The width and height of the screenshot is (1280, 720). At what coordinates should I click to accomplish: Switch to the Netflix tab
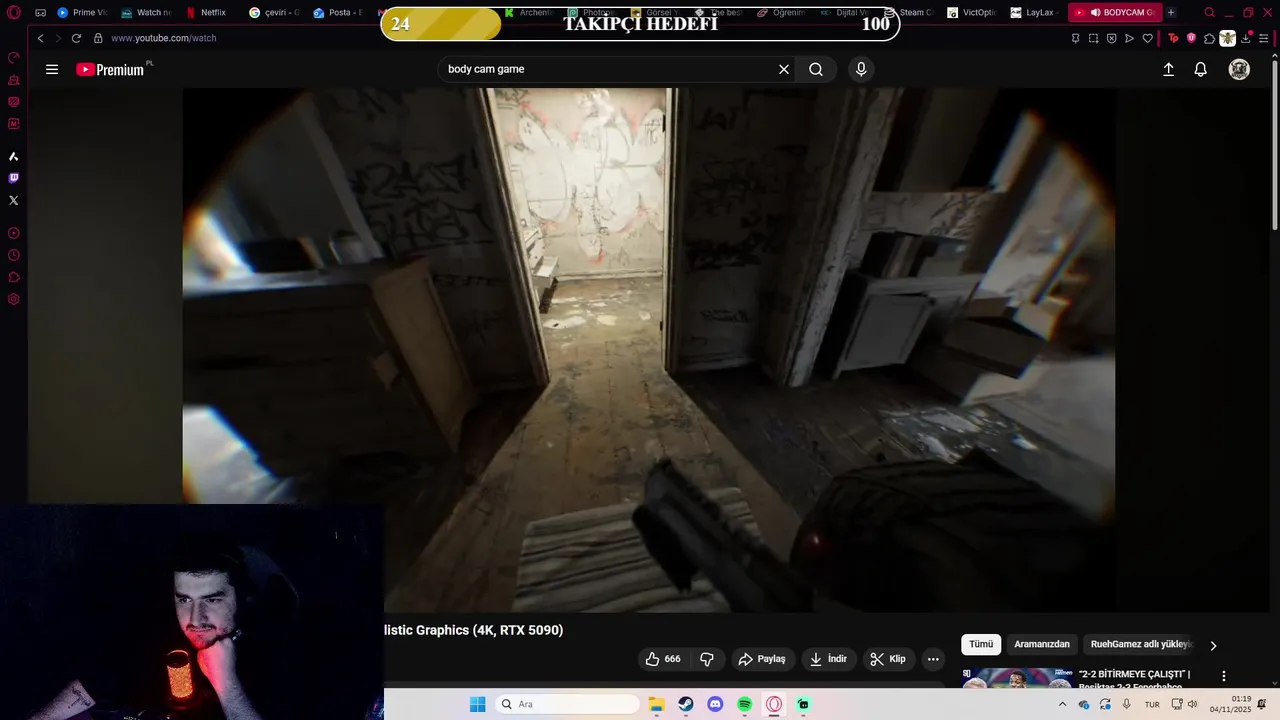[x=208, y=13]
